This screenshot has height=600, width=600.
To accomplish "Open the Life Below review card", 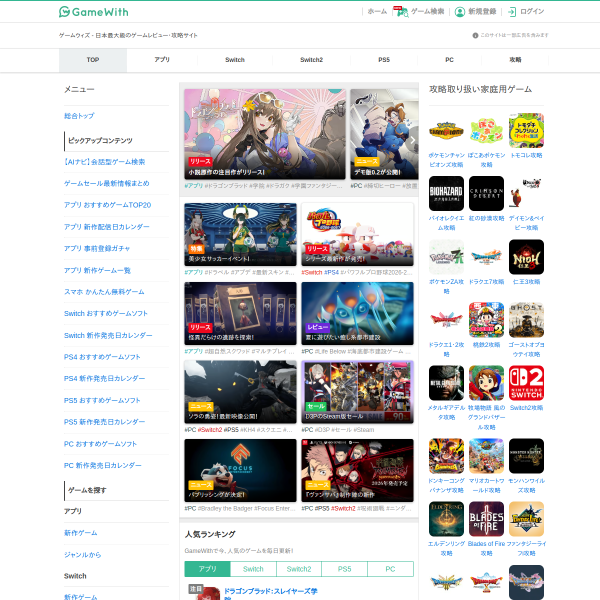I will pos(357,313).
